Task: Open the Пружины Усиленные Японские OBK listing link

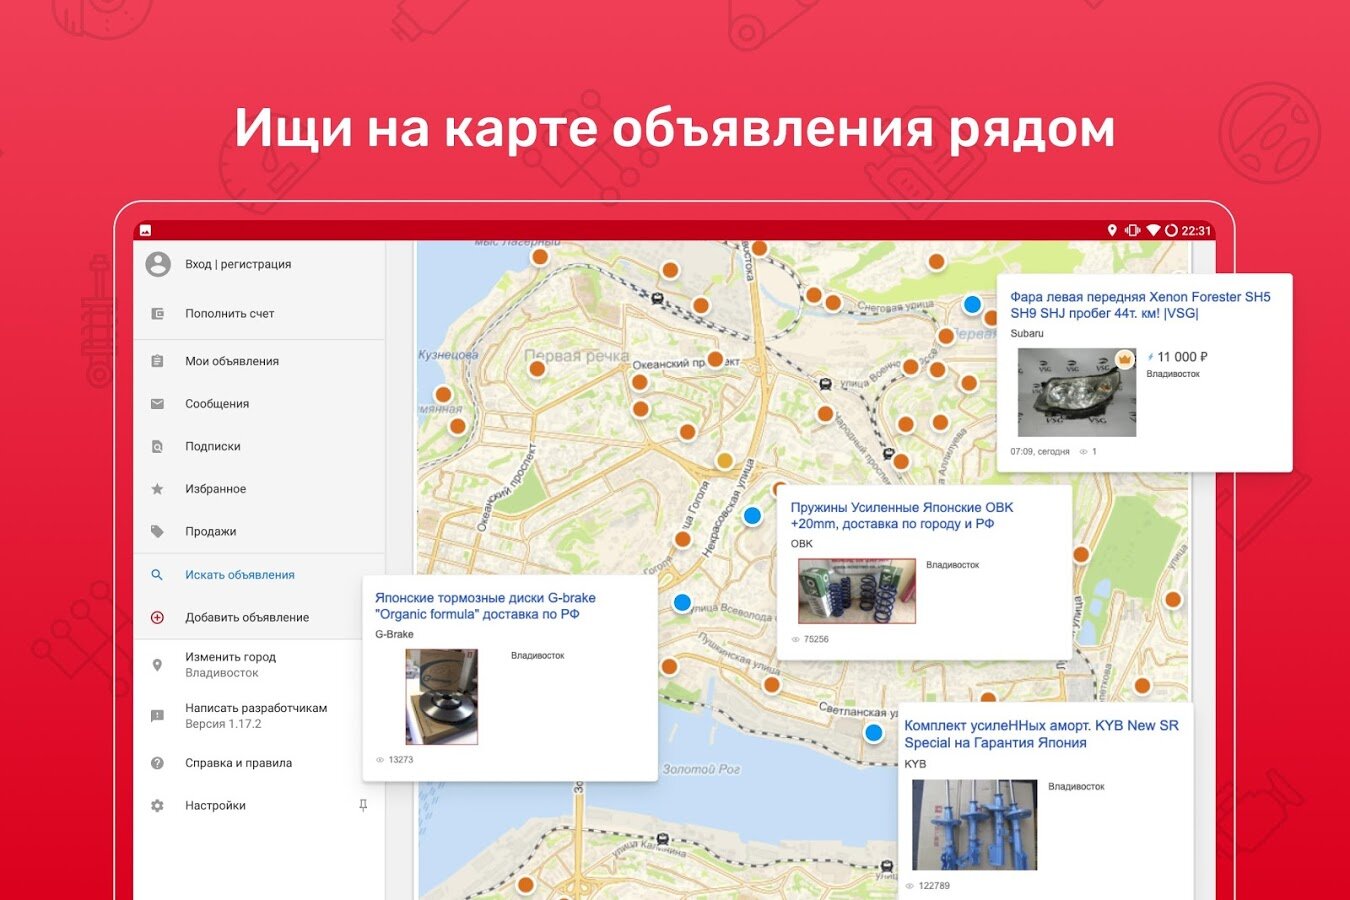Action: coord(901,515)
